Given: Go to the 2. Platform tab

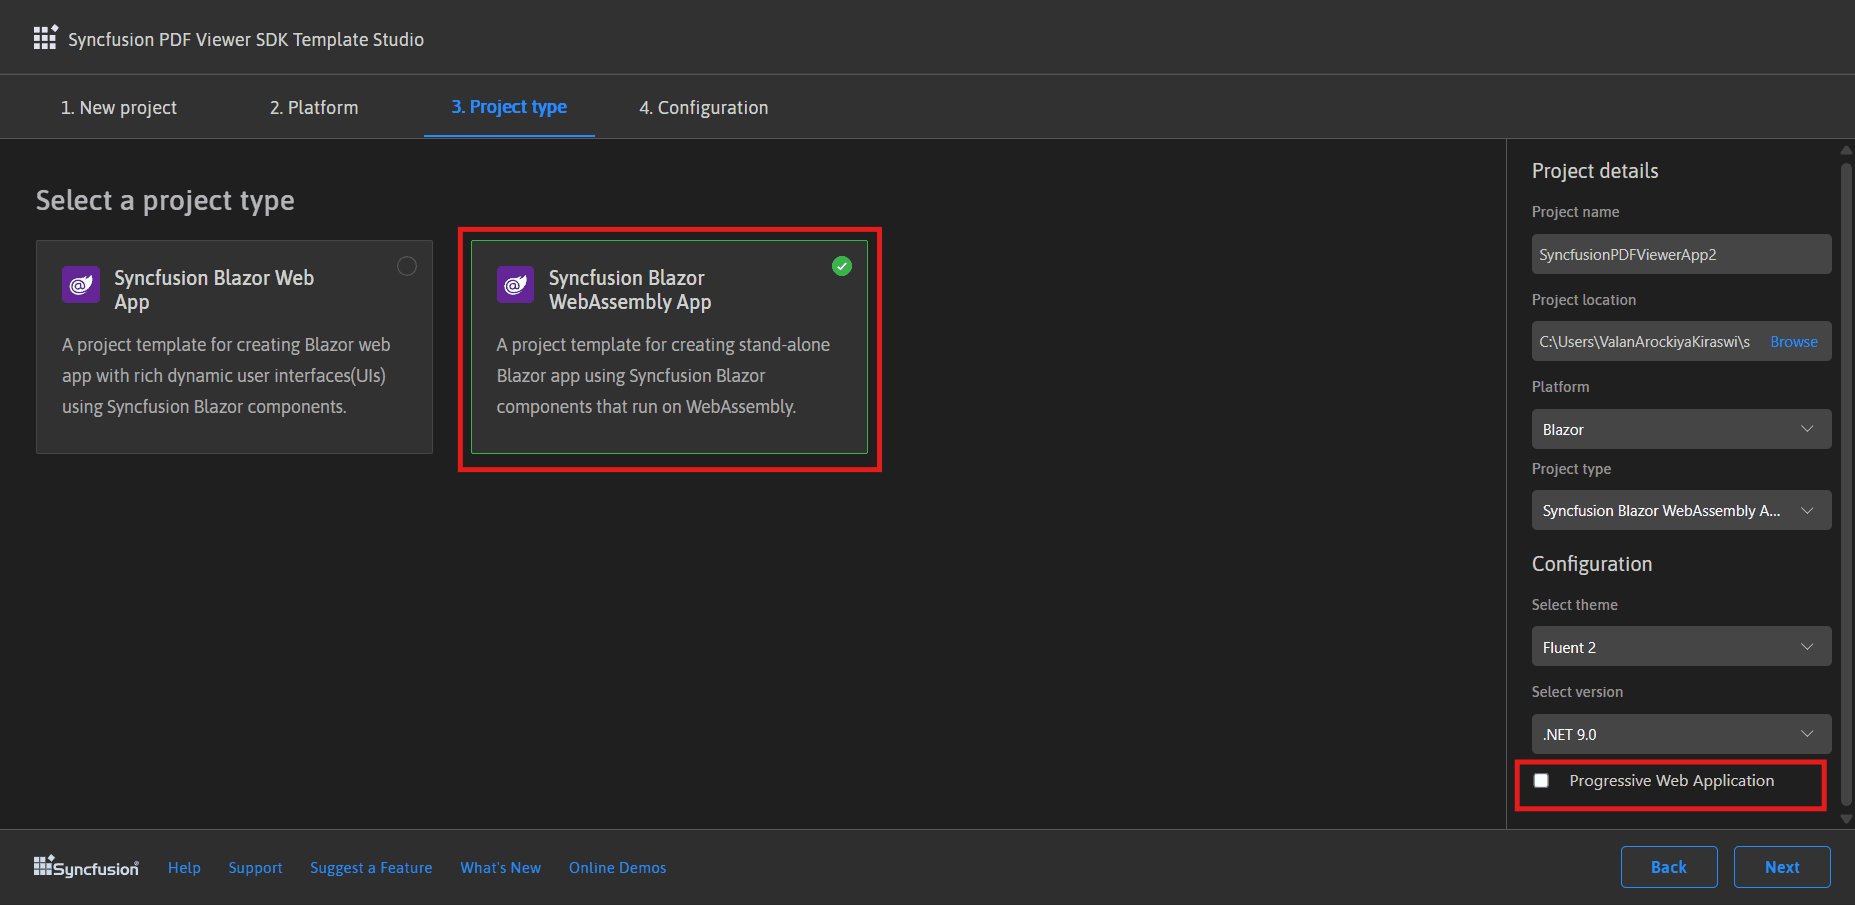Looking at the screenshot, I should coord(314,107).
